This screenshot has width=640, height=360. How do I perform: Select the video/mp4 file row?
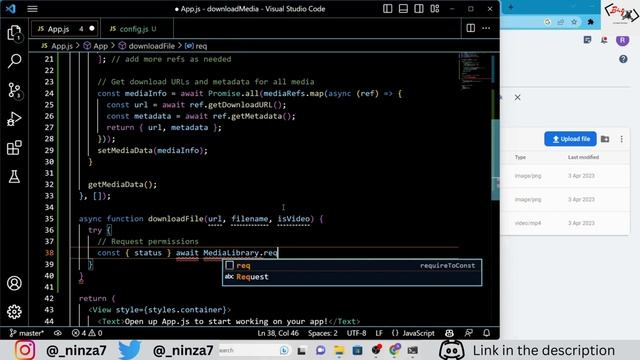565,223
